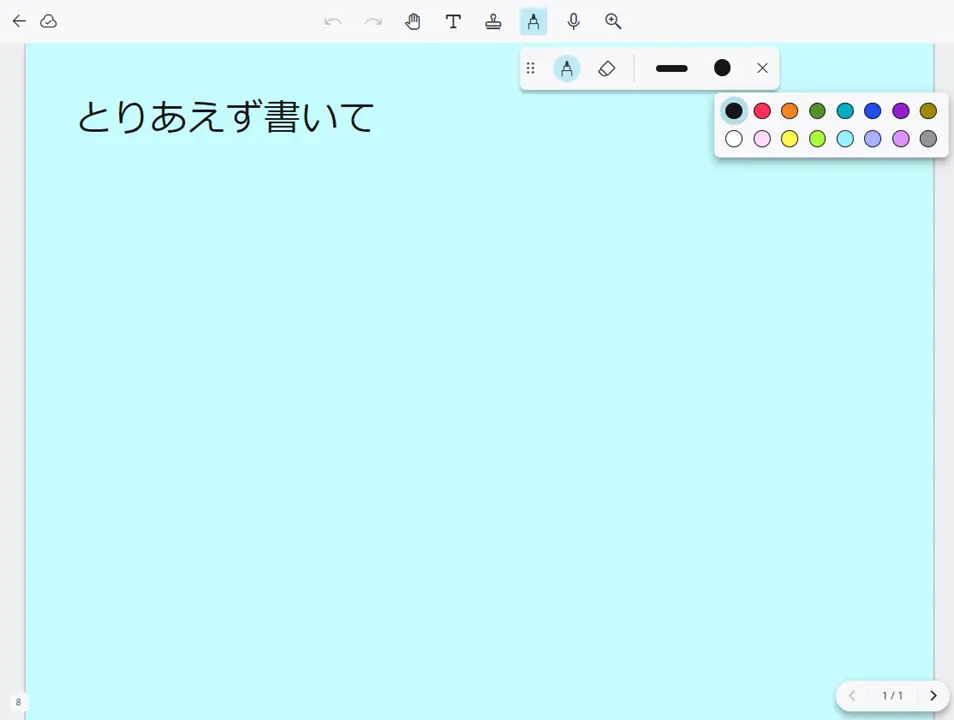Select the Text tool
Image resolution: width=954 pixels, height=720 pixels.
453,21
